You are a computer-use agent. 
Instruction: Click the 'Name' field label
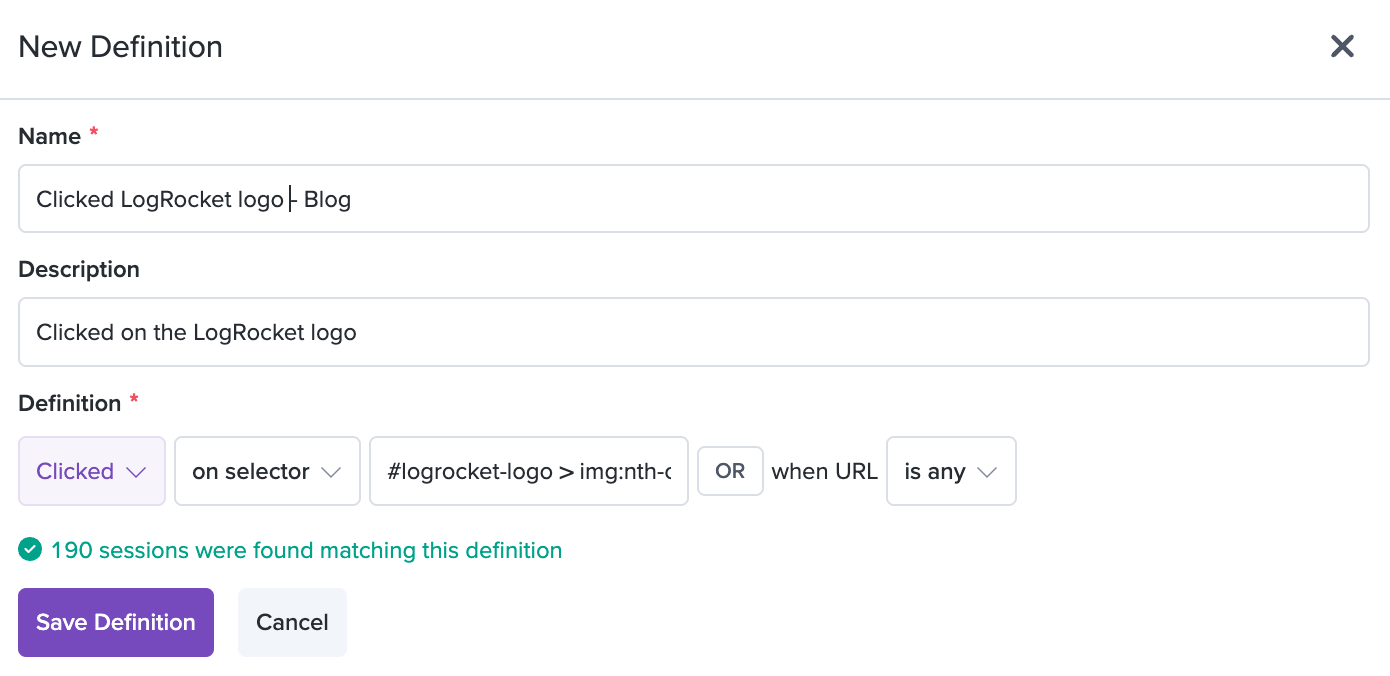coord(50,136)
